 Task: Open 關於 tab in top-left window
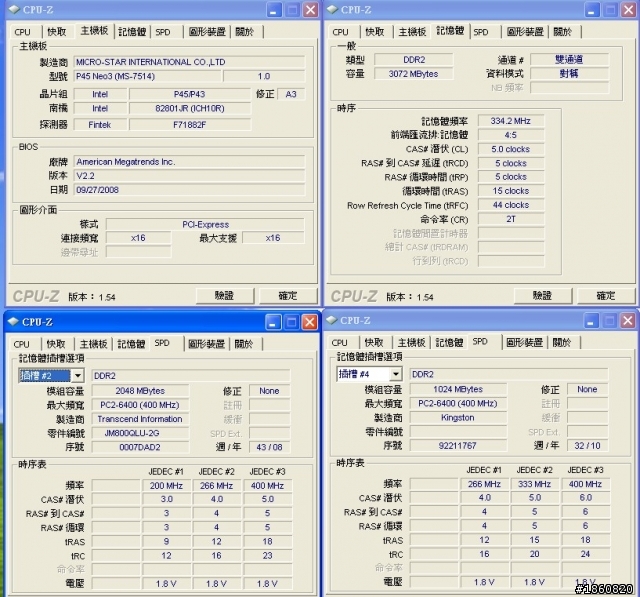[x=245, y=32]
